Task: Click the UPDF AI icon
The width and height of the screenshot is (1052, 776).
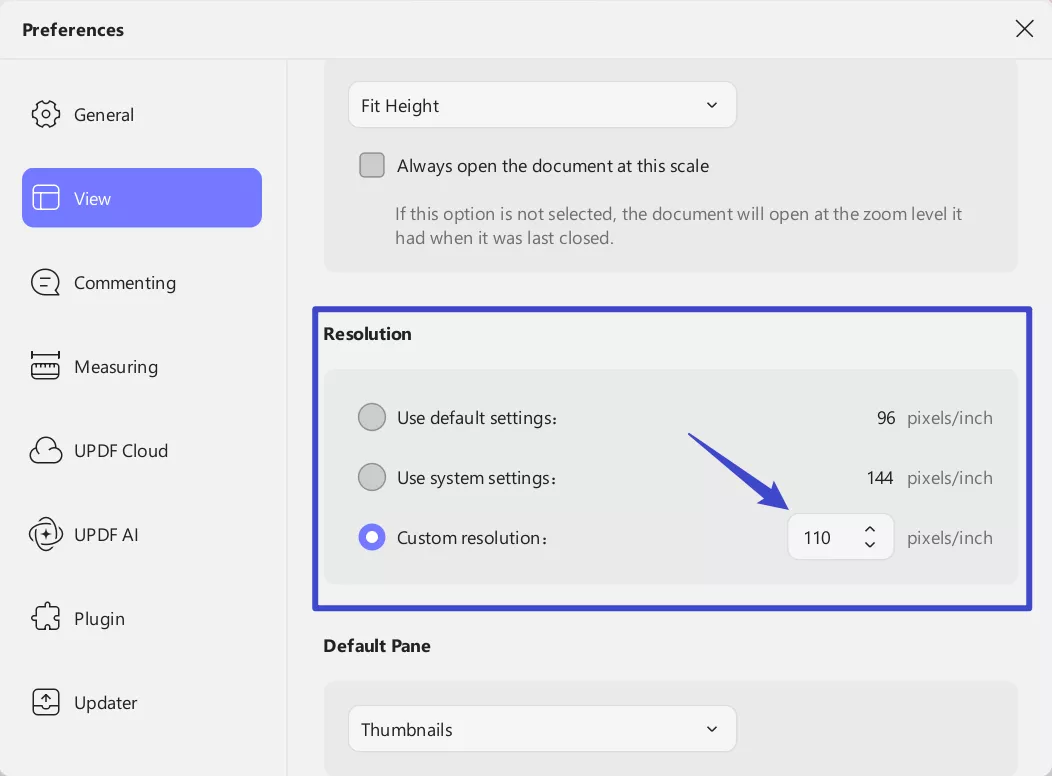Action: click(x=46, y=535)
